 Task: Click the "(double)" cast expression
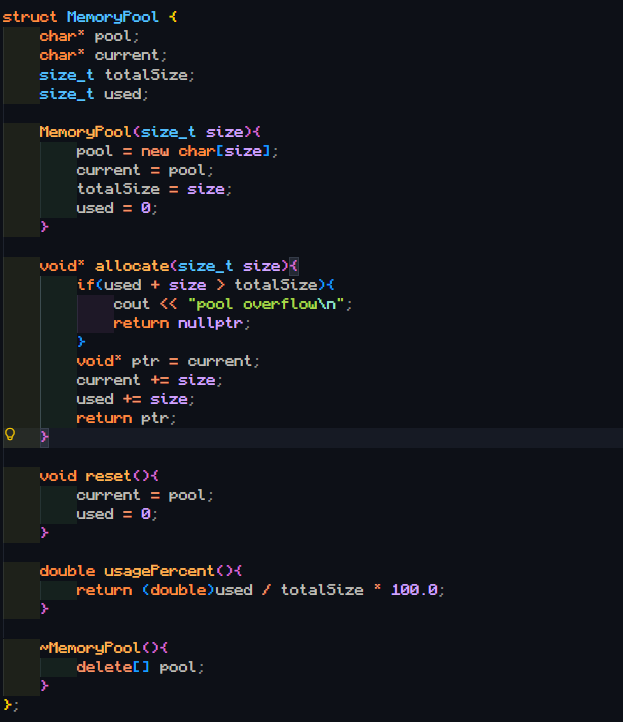point(178,590)
